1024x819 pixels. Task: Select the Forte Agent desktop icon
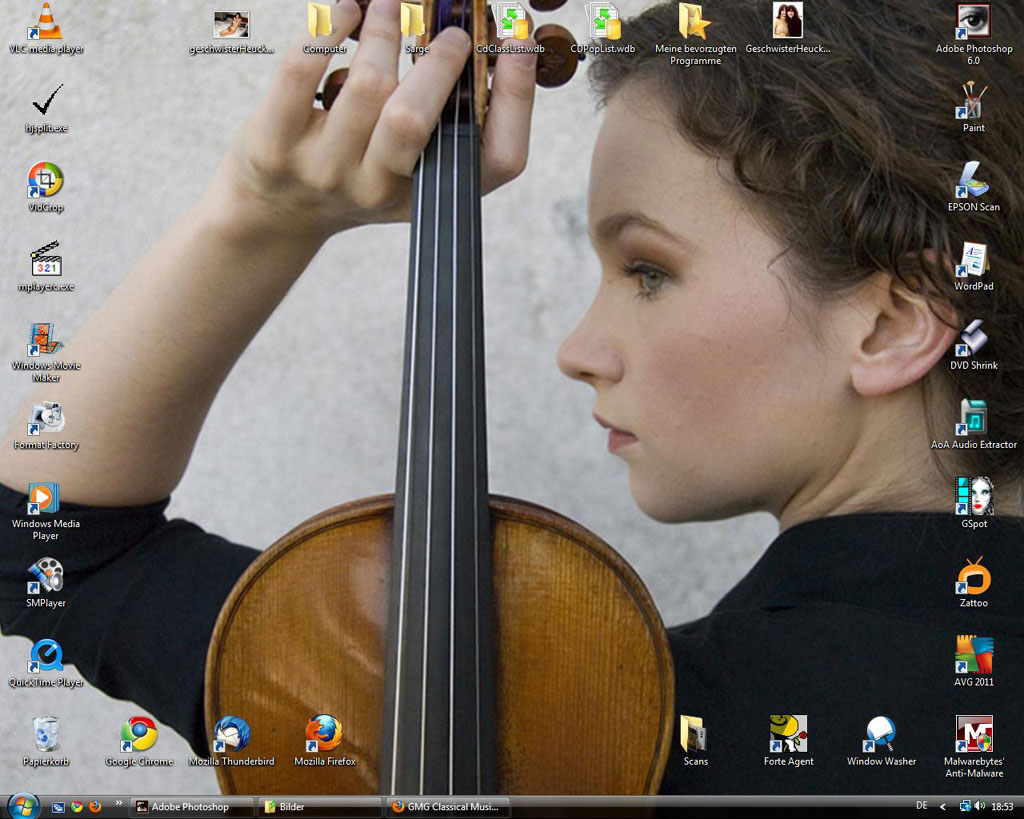click(x=788, y=735)
